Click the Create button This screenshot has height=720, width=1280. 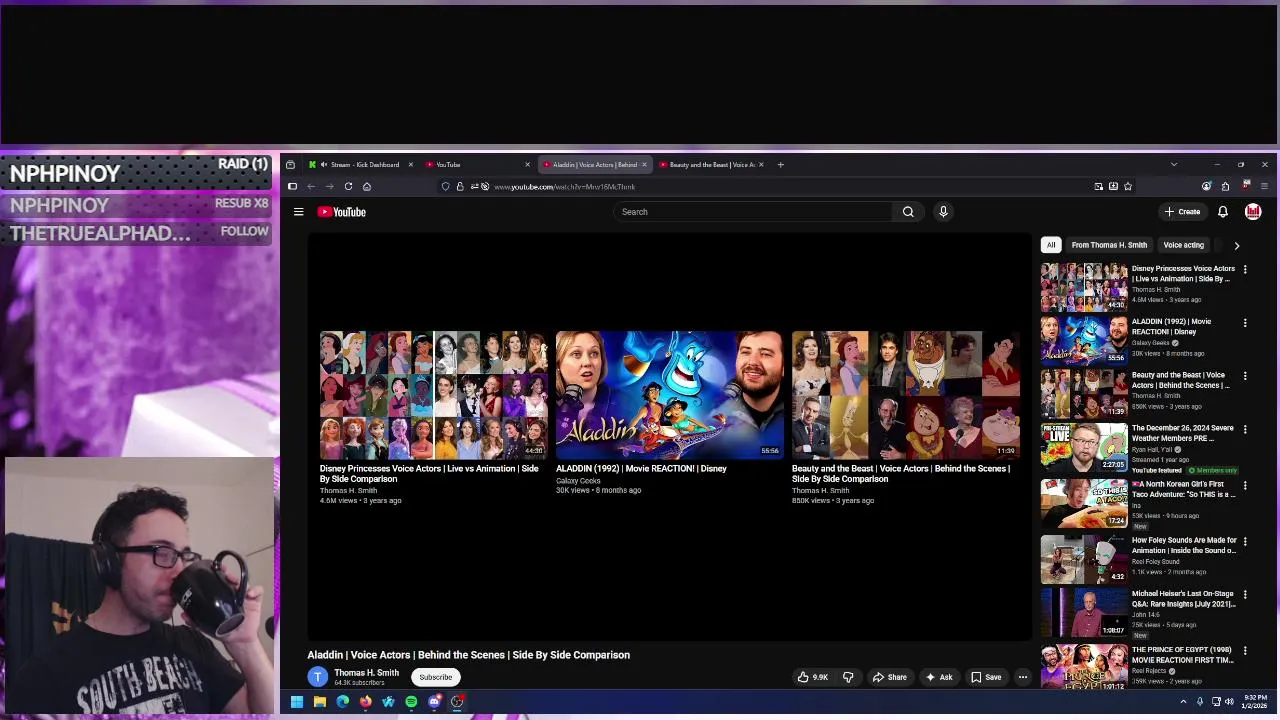[x=1182, y=212]
